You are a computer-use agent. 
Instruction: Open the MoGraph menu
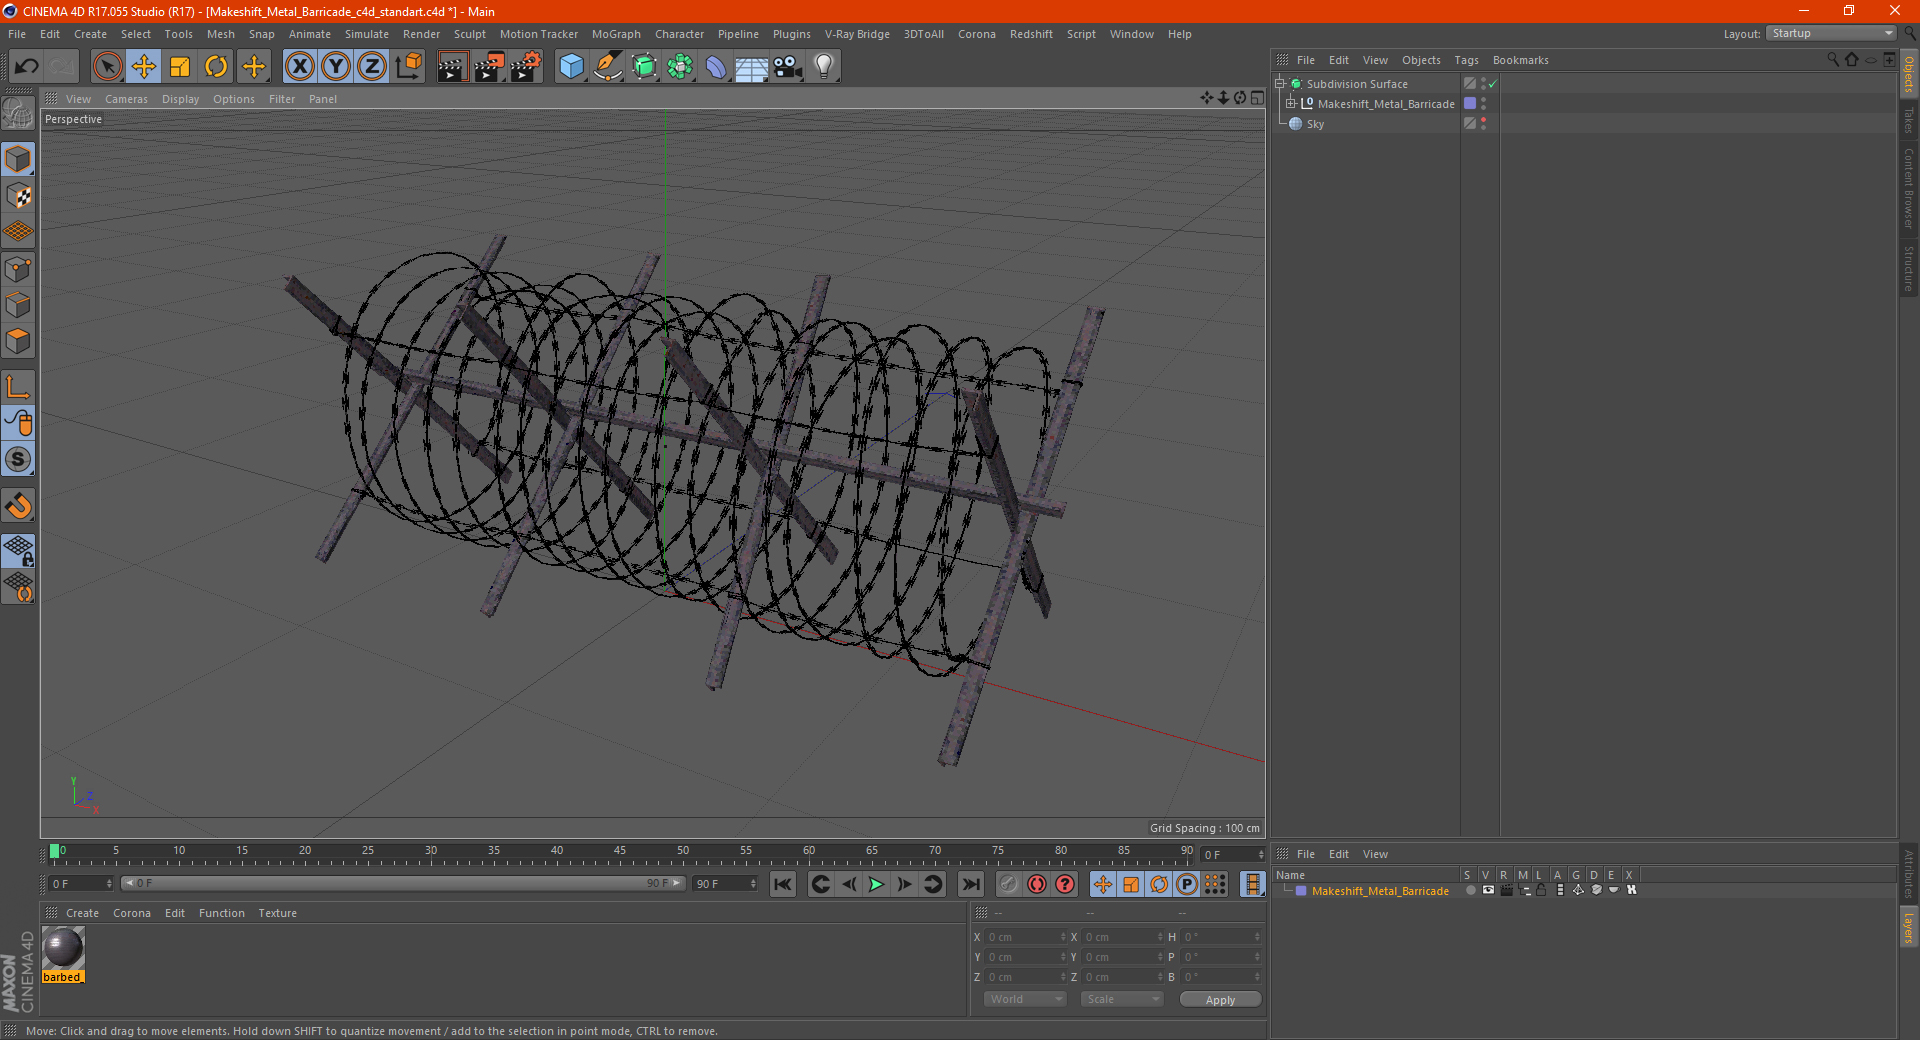point(616,34)
